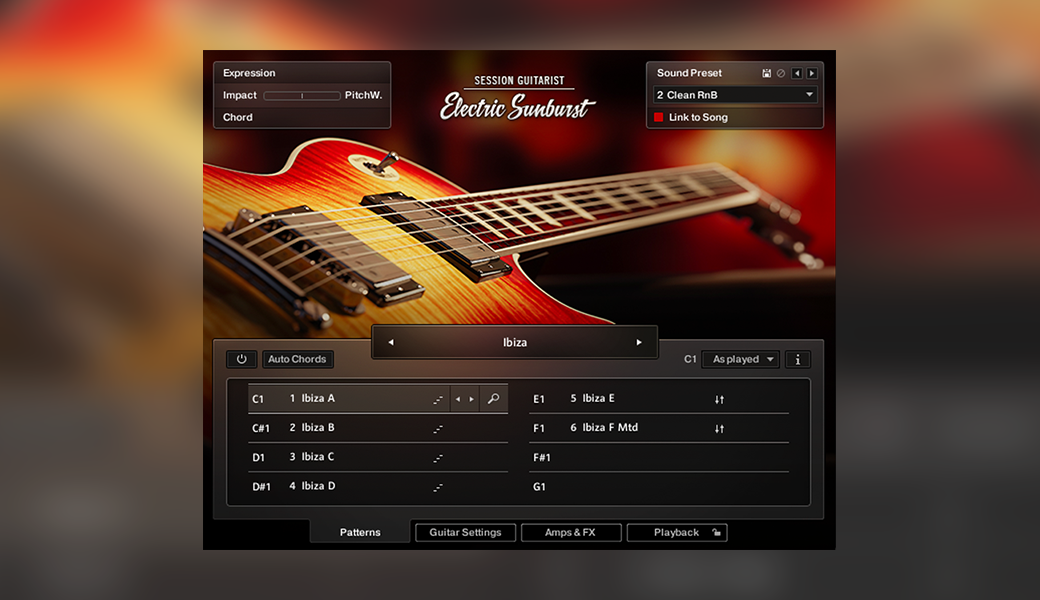Select pattern slot D#1 '4 Ibiza D'
Image resolution: width=1040 pixels, height=600 pixels.
pos(378,486)
